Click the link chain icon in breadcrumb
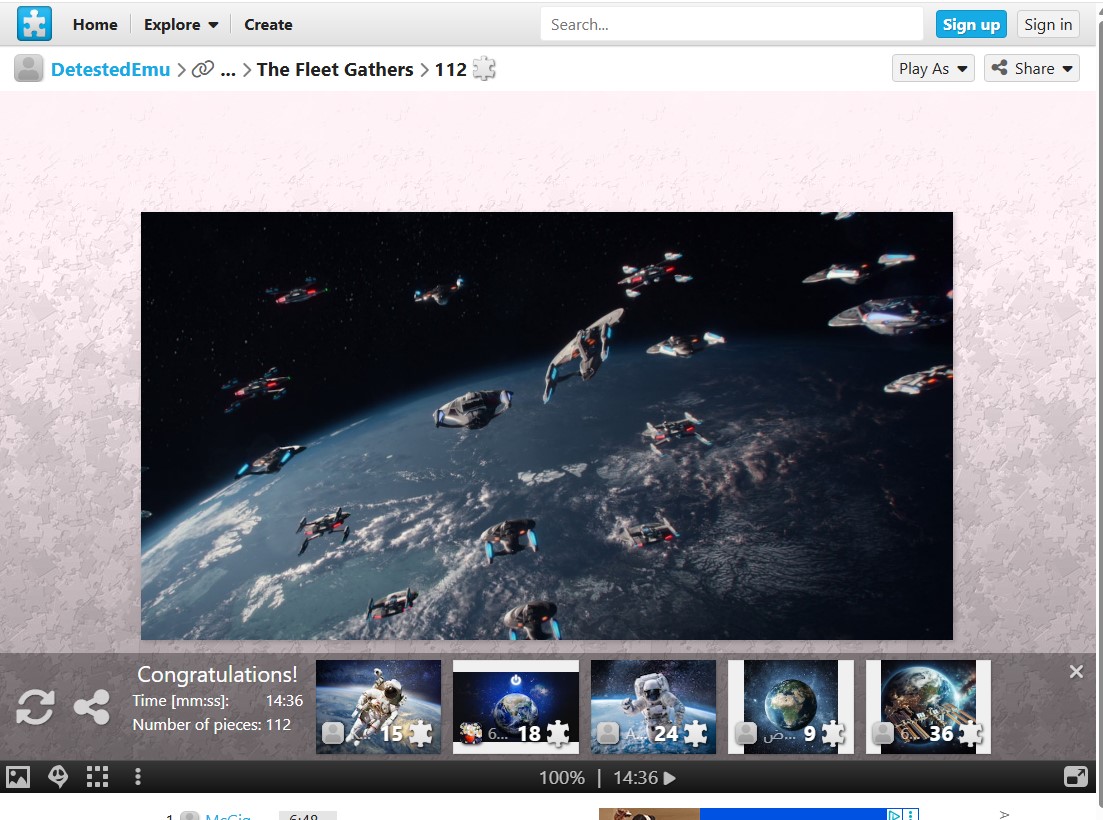The image size is (1103, 820). click(203, 69)
